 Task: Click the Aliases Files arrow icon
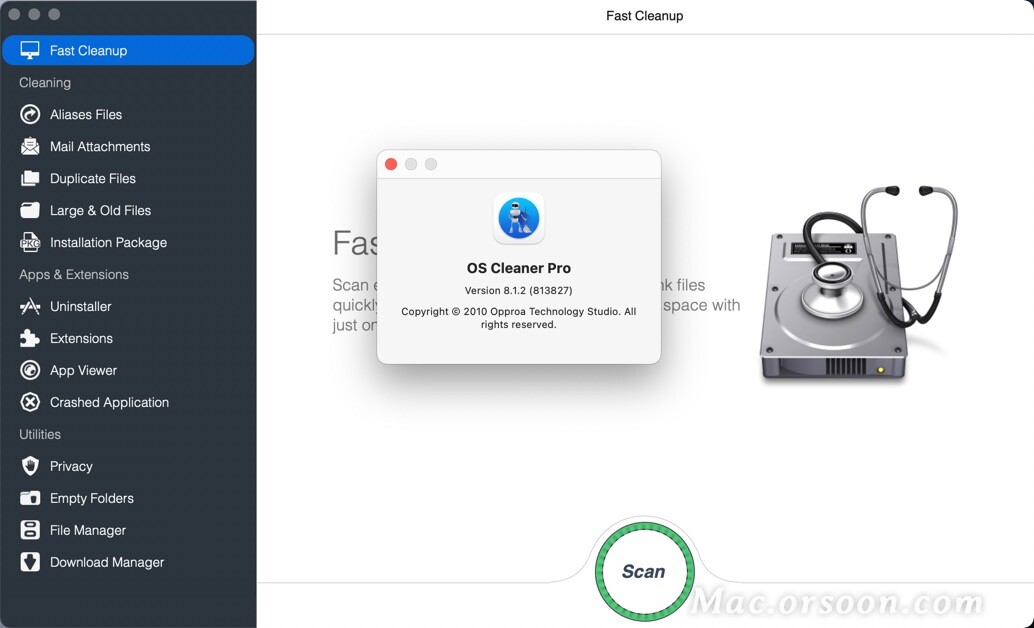point(30,114)
